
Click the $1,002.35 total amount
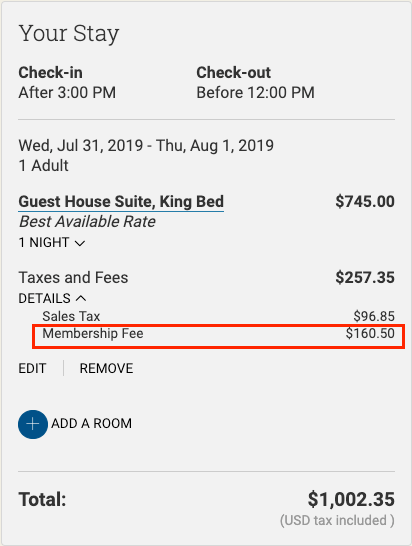(x=351, y=499)
